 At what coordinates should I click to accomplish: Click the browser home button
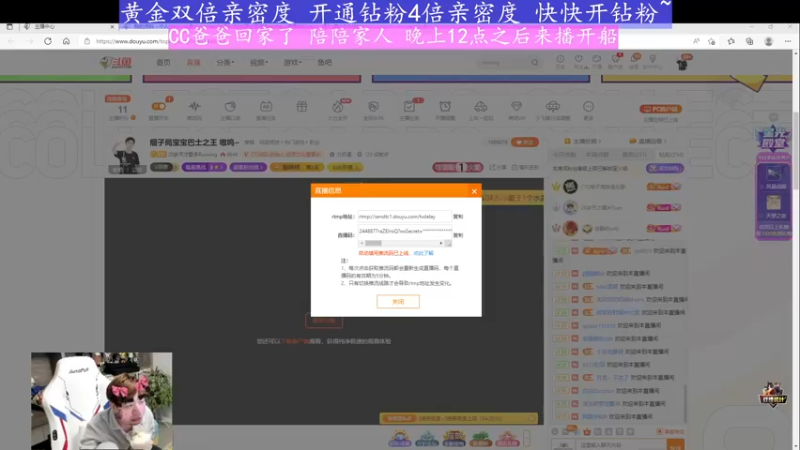click(66, 41)
